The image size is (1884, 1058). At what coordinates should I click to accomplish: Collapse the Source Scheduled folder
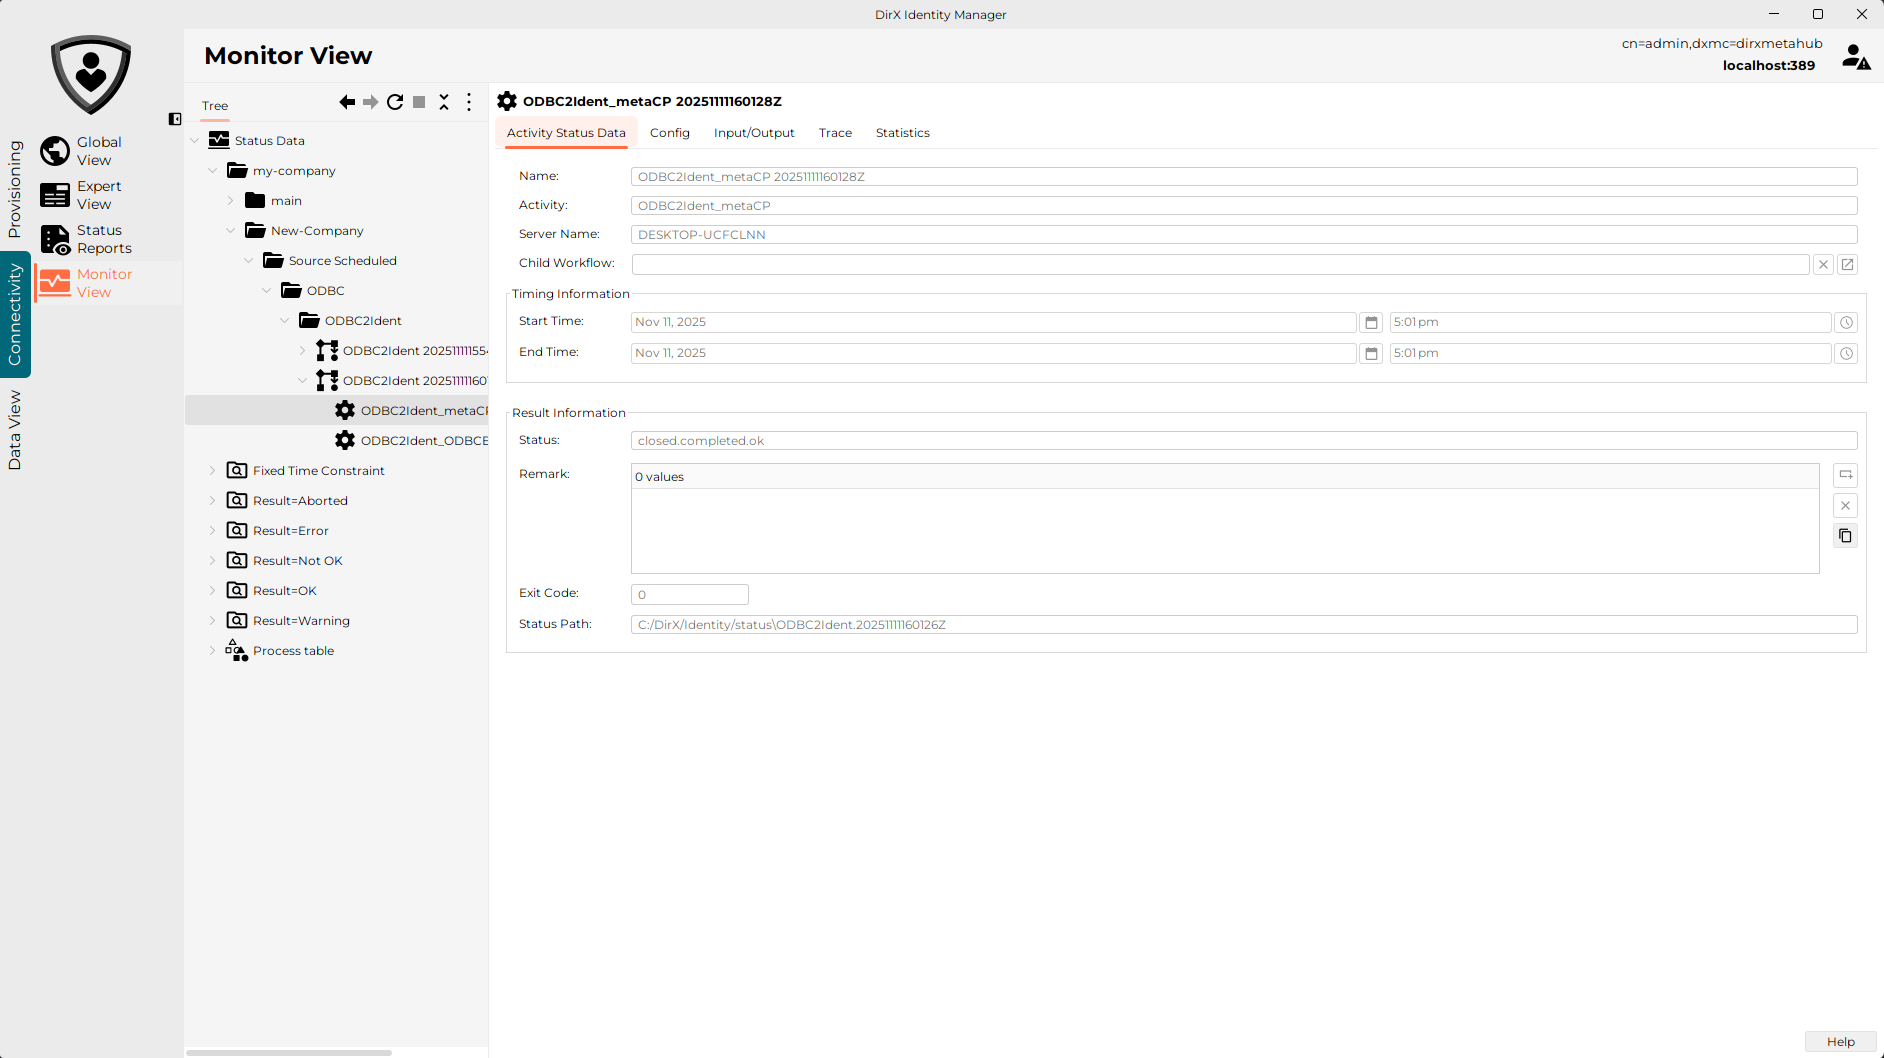[248, 261]
